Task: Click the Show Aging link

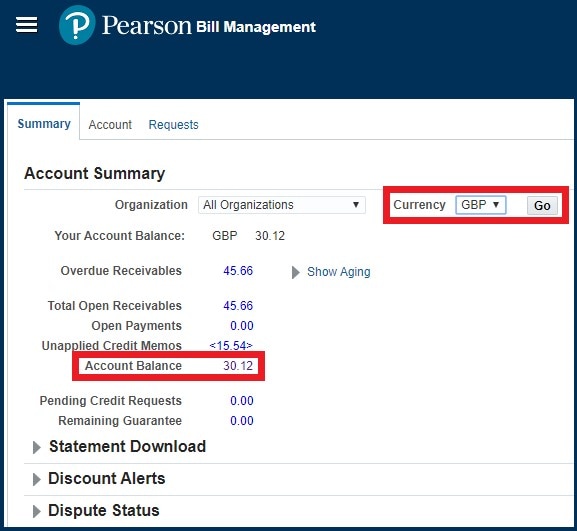Action: [339, 272]
